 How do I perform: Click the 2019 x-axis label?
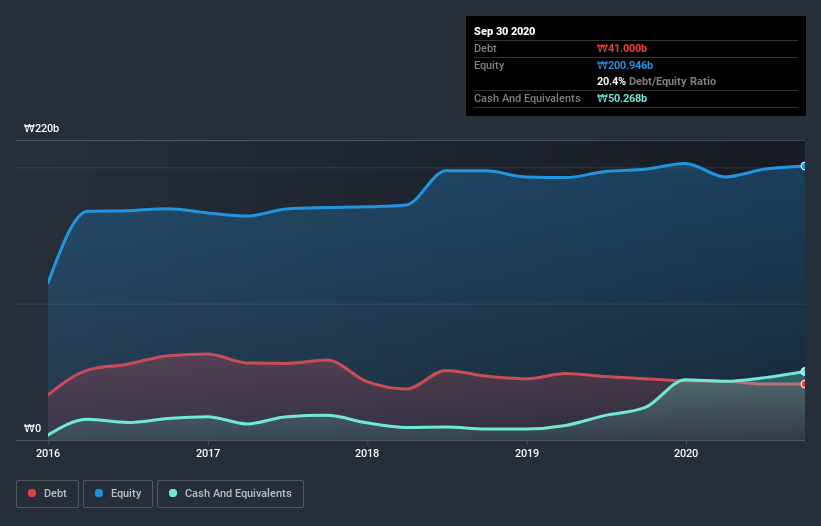tap(527, 453)
